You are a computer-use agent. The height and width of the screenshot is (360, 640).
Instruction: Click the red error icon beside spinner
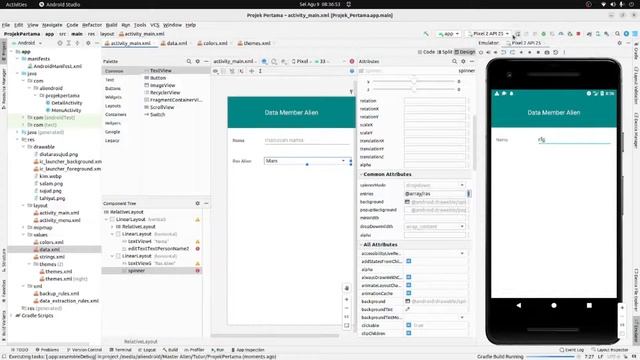[198, 271]
